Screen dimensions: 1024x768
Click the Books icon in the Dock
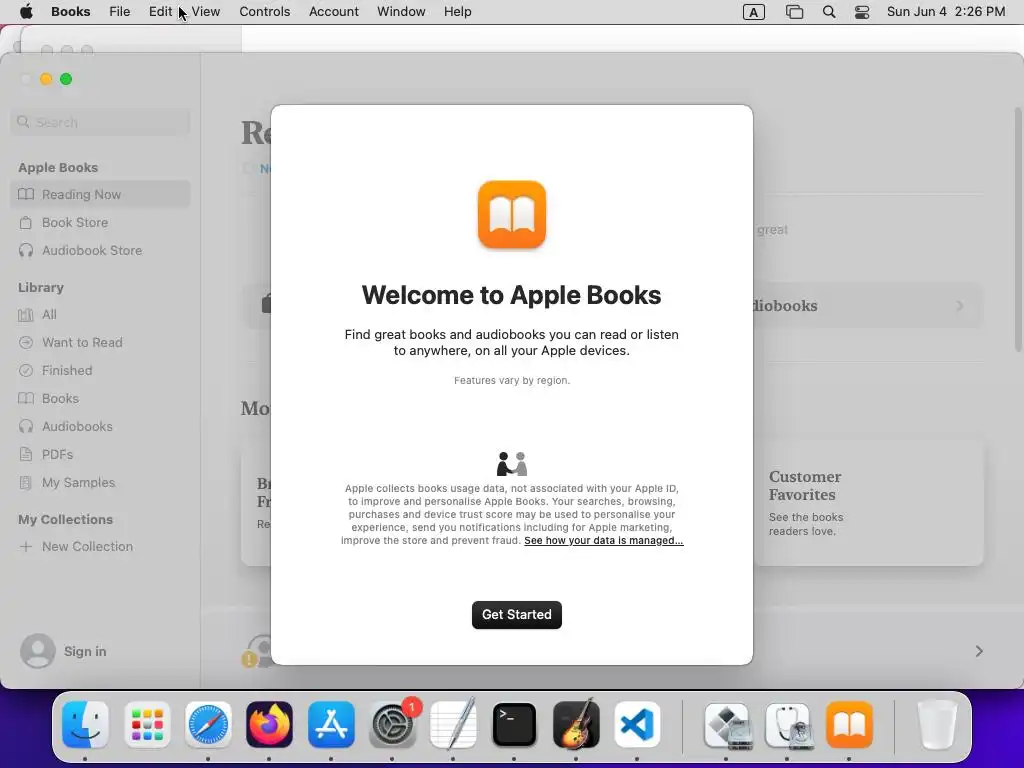coord(850,725)
